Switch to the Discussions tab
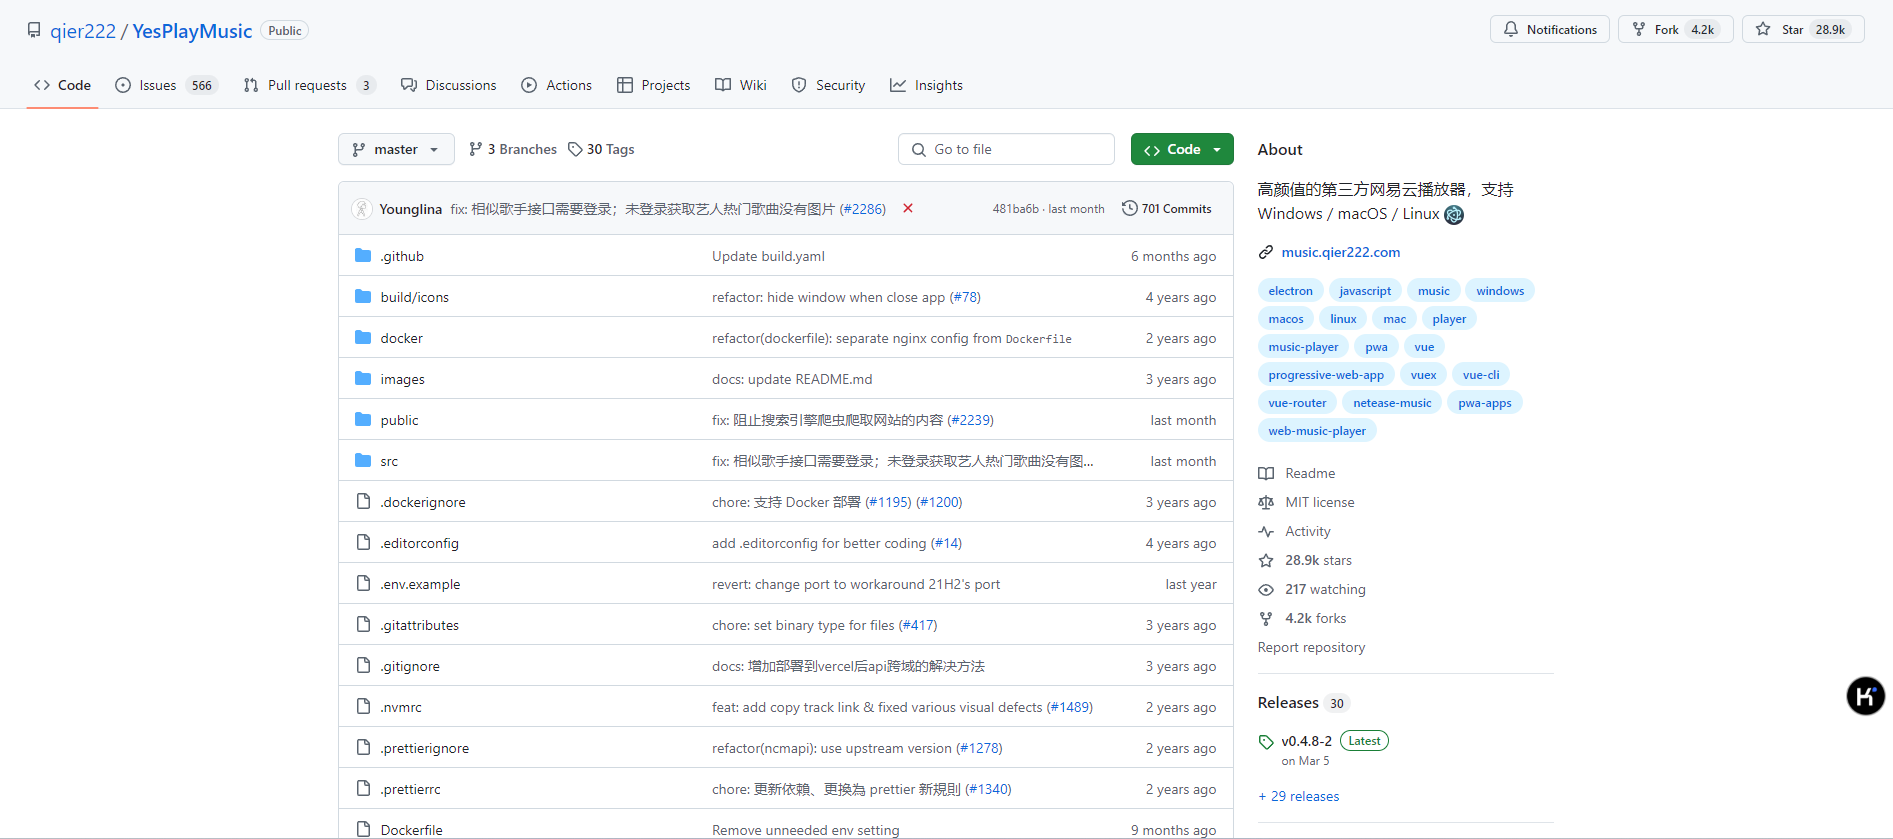The height and width of the screenshot is (839, 1893). (448, 85)
